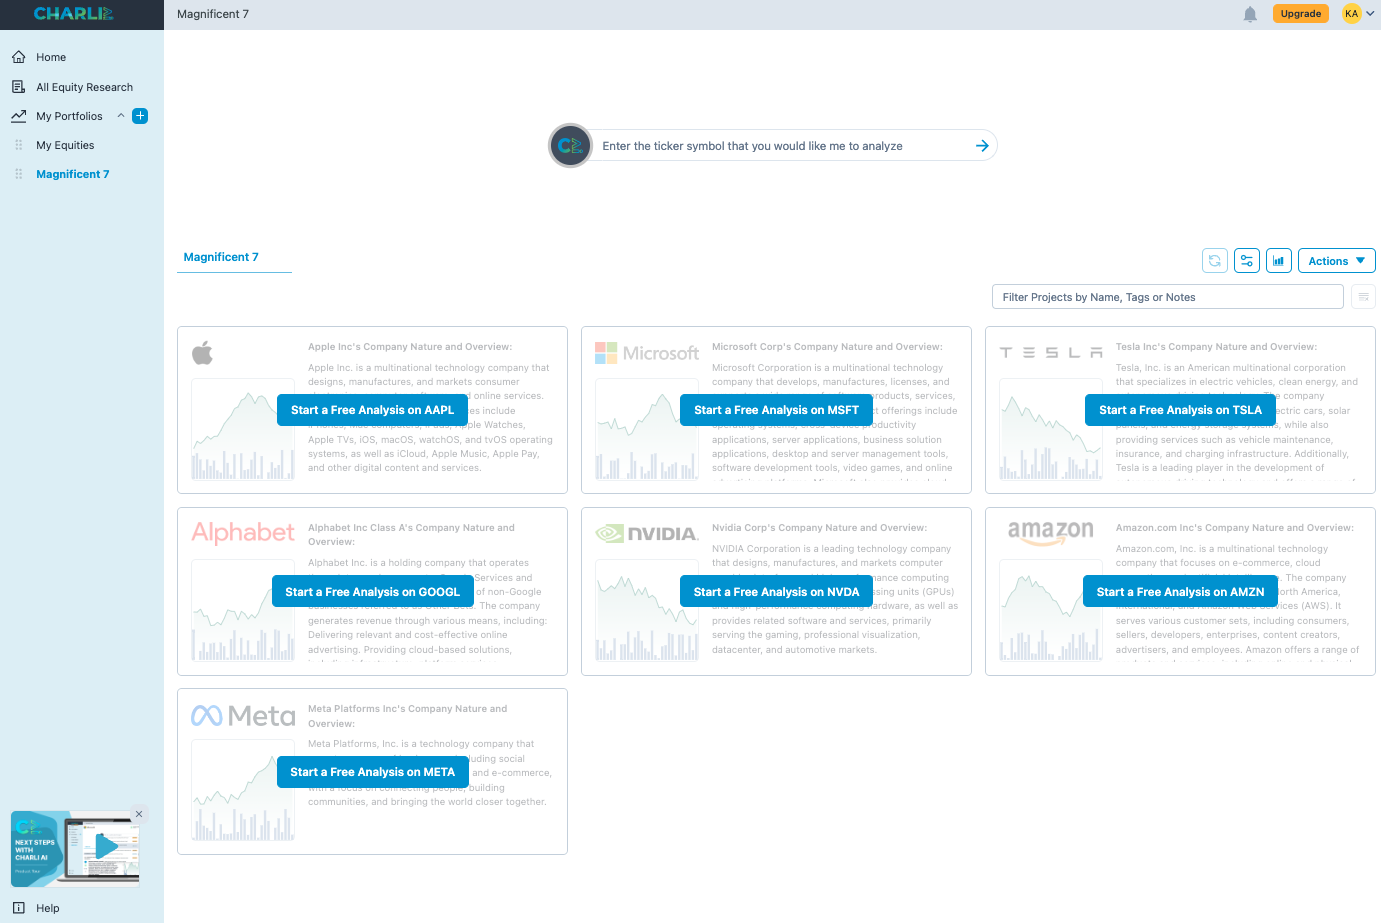Click Apple Inc's Company Nature heading
This screenshot has height=923, width=1381.
click(x=410, y=347)
